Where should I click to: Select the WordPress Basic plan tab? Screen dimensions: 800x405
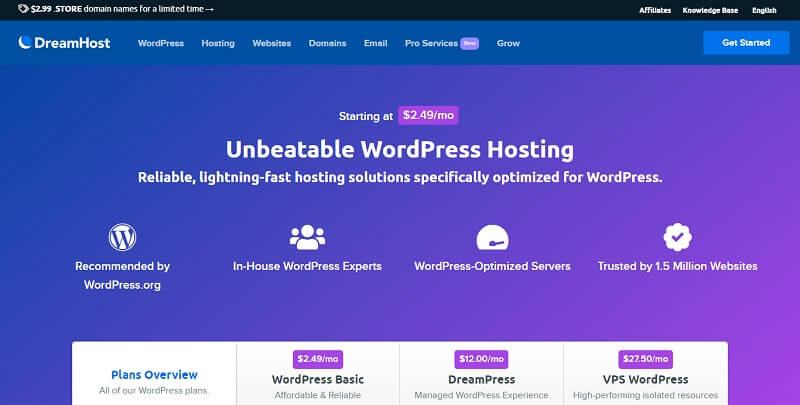[318, 374]
